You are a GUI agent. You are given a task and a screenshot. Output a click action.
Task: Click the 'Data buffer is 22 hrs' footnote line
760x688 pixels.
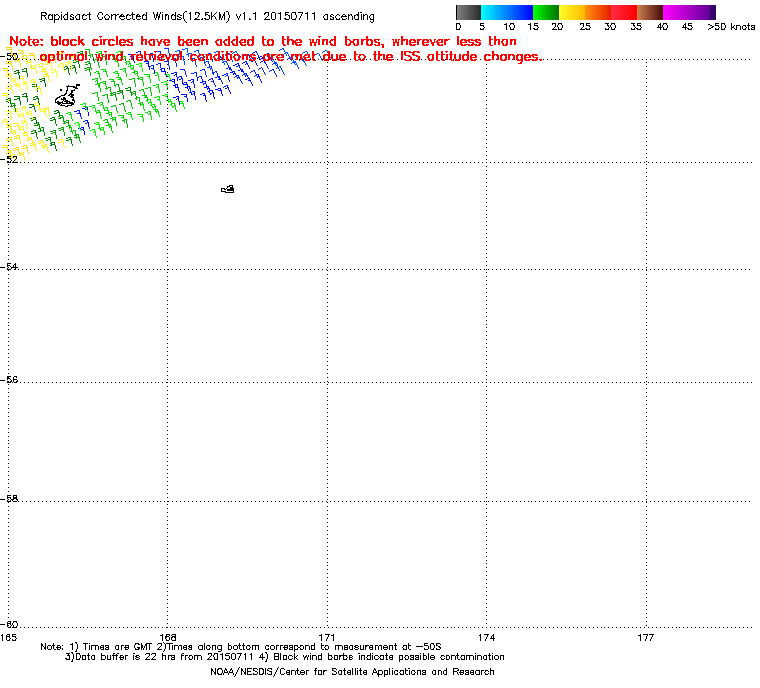click(x=285, y=657)
